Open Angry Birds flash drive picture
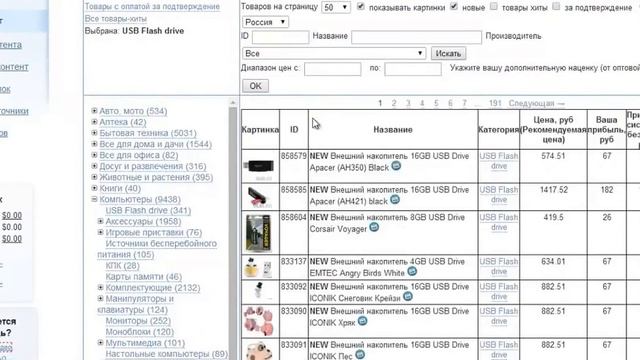 [259, 267]
